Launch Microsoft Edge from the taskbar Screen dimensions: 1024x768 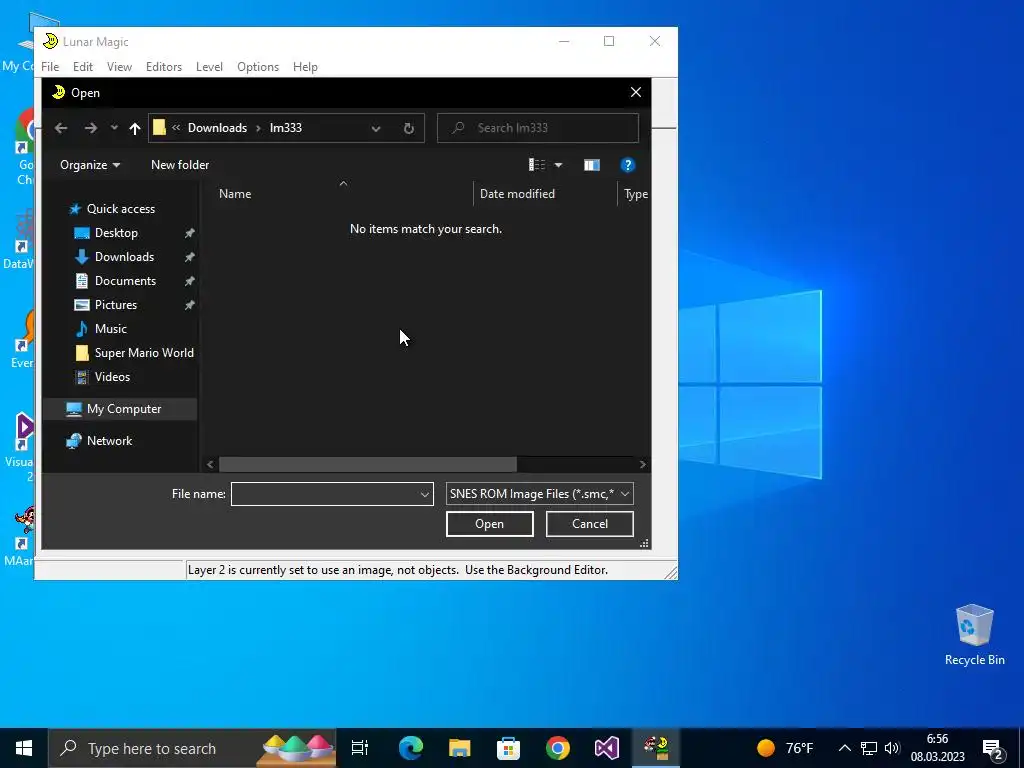411,748
